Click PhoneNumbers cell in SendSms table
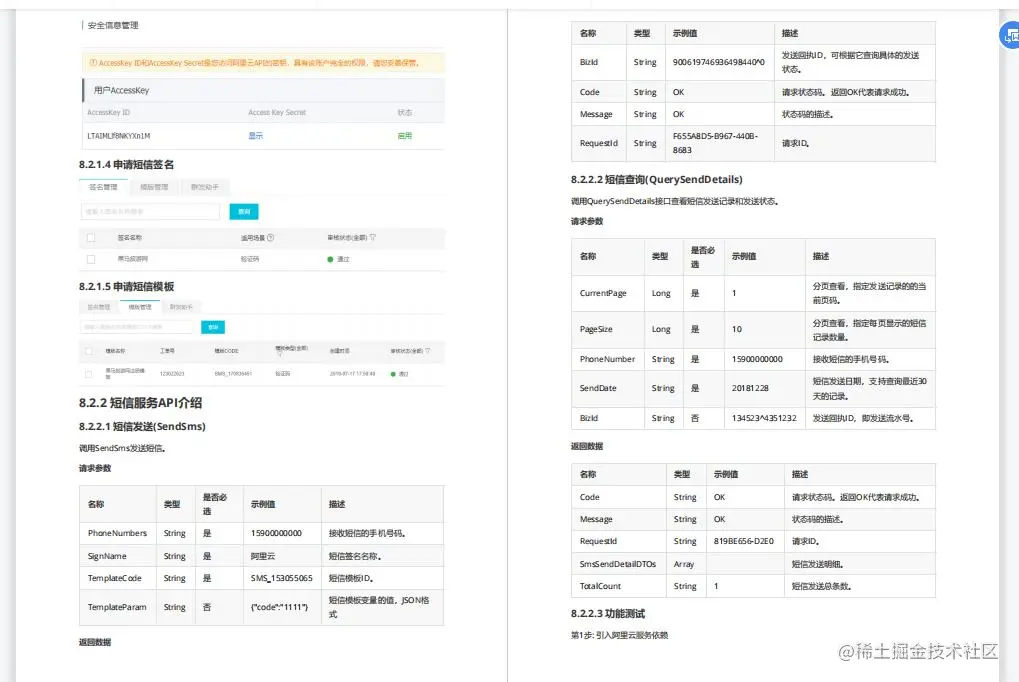 (x=118, y=533)
